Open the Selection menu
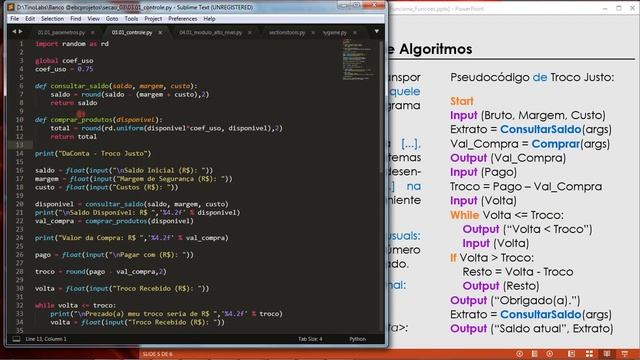 pos(52,19)
